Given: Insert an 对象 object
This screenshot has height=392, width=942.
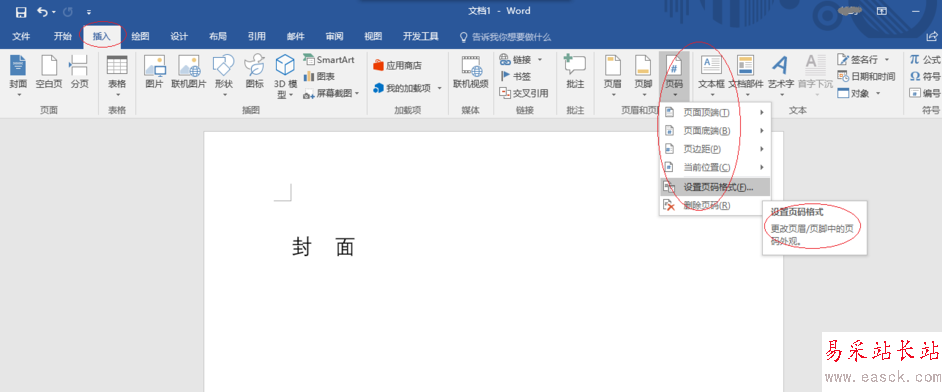Looking at the screenshot, I should pyautogui.click(x=860, y=93).
